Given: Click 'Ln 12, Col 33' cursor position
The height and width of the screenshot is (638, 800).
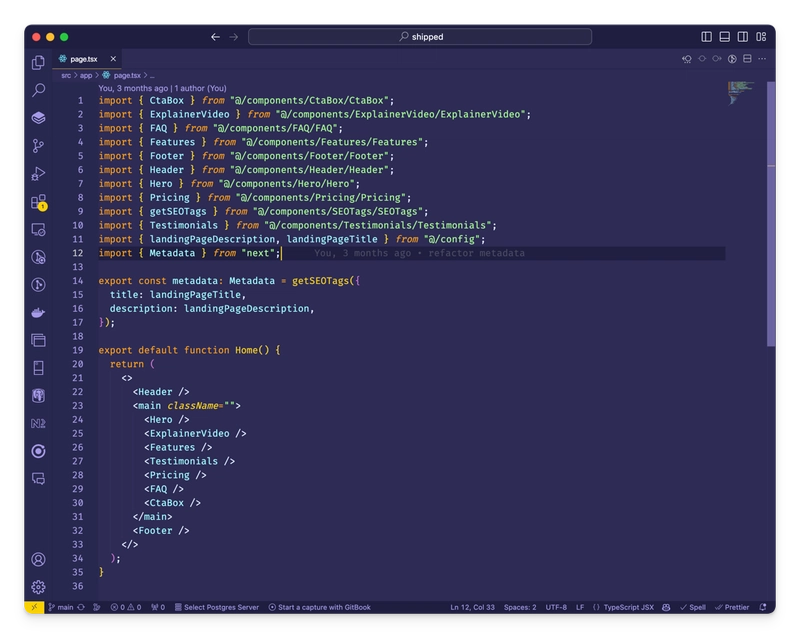Looking at the screenshot, I should point(472,607).
